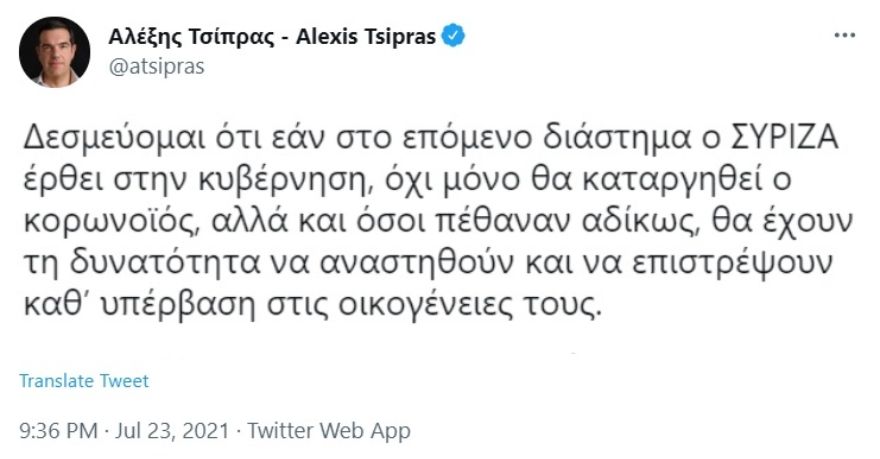Screen dimensions: 880x459
Task: Click the "Translate Tweet" link
Action: 84,381
